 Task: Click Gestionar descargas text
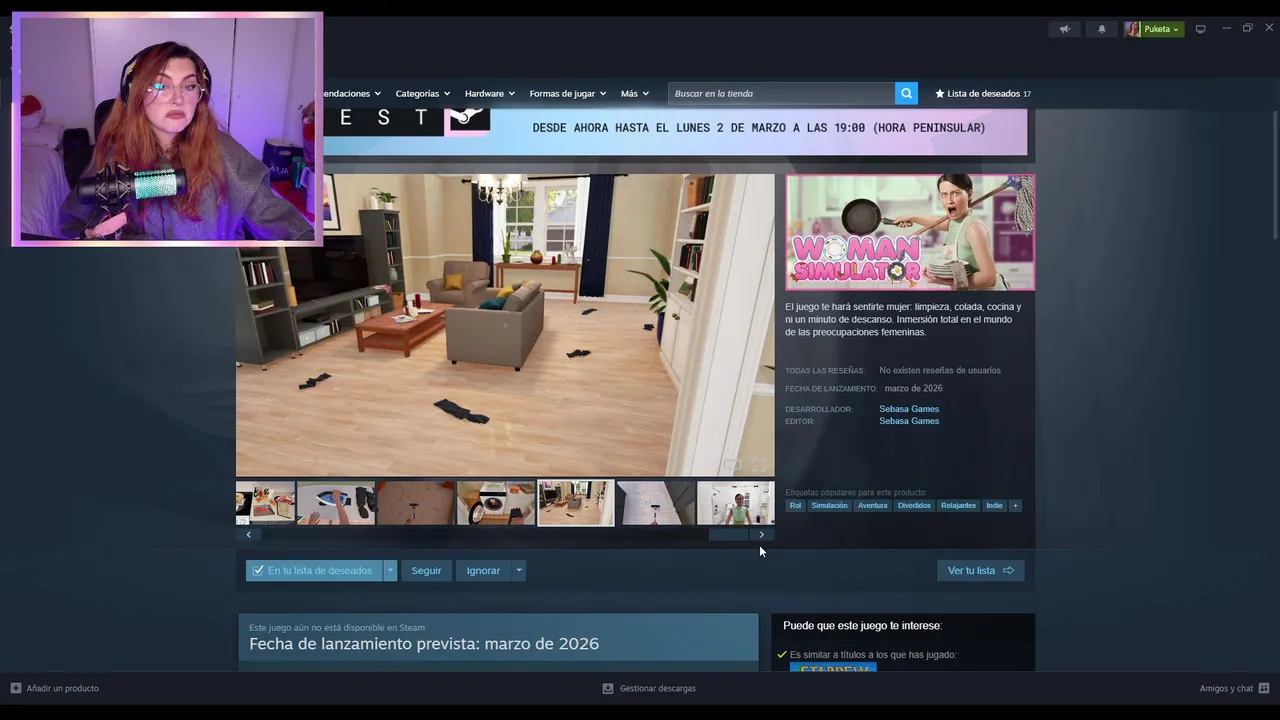coord(657,688)
